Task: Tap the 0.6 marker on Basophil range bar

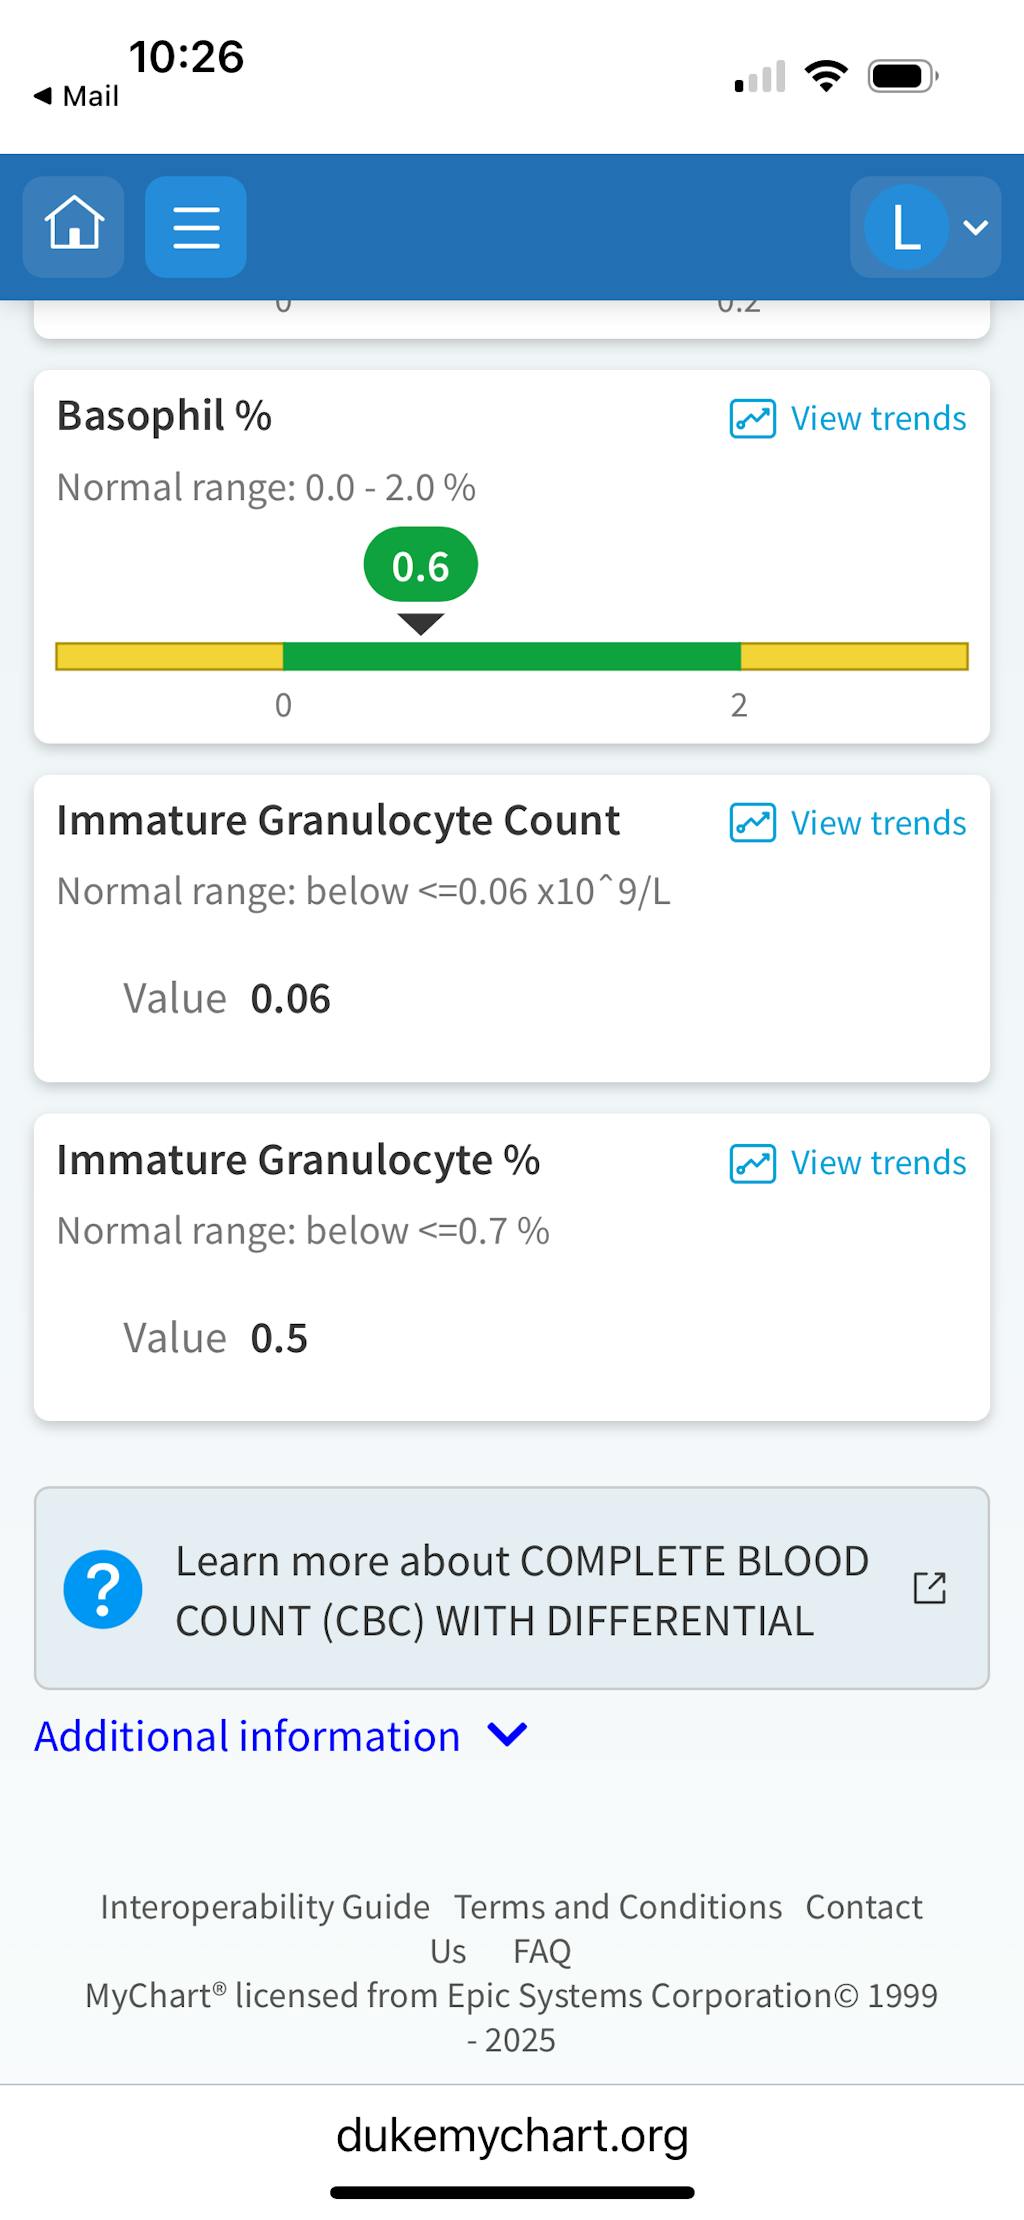Action: [420, 567]
